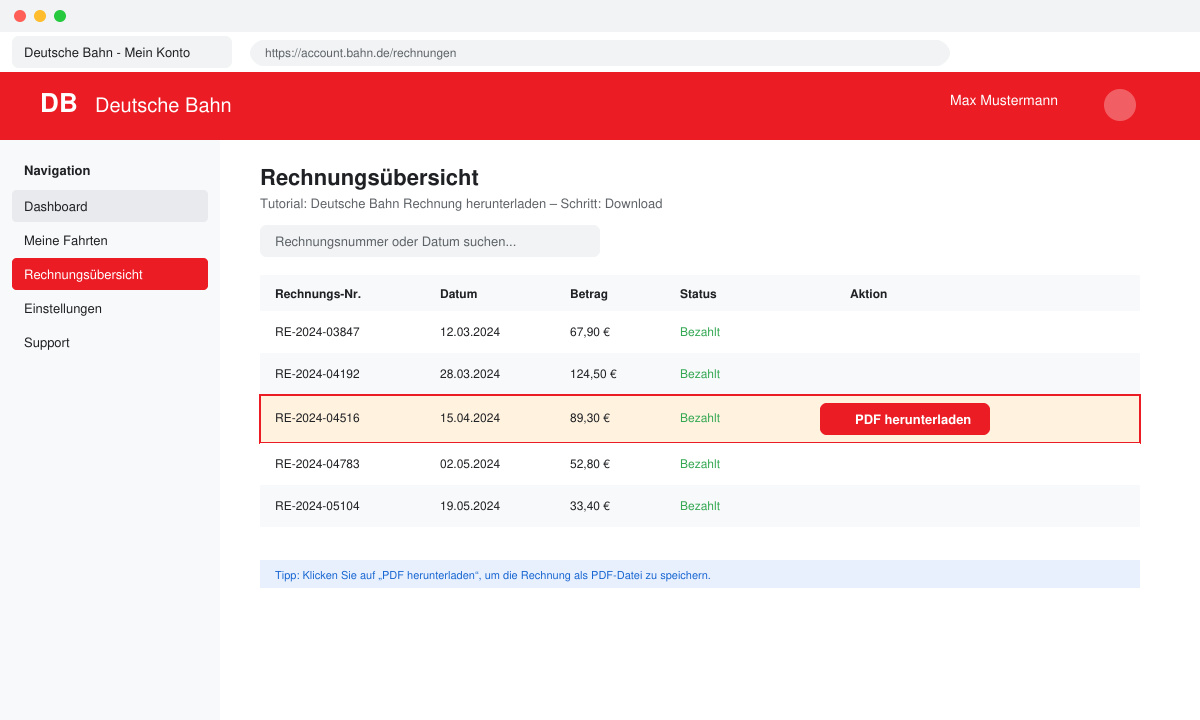The width and height of the screenshot is (1200, 720).
Task: Click the Rechnungsübersicht page heading
Action: click(x=369, y=178)
